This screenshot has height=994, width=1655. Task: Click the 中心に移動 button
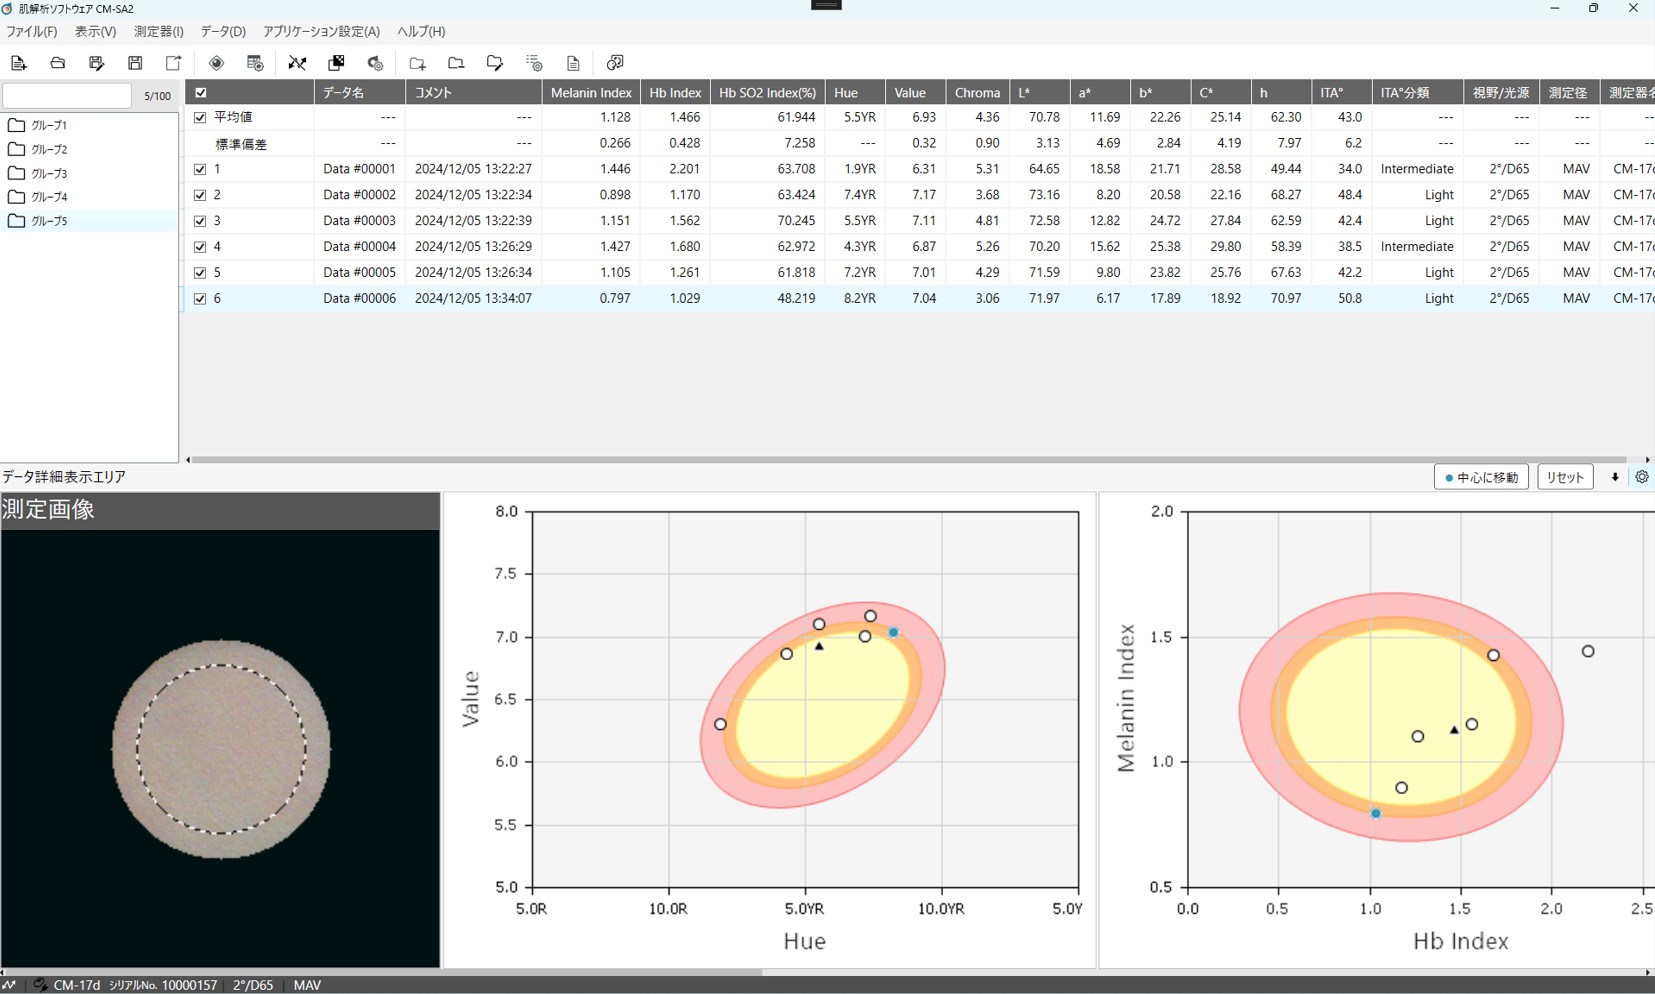point(1481,477)
